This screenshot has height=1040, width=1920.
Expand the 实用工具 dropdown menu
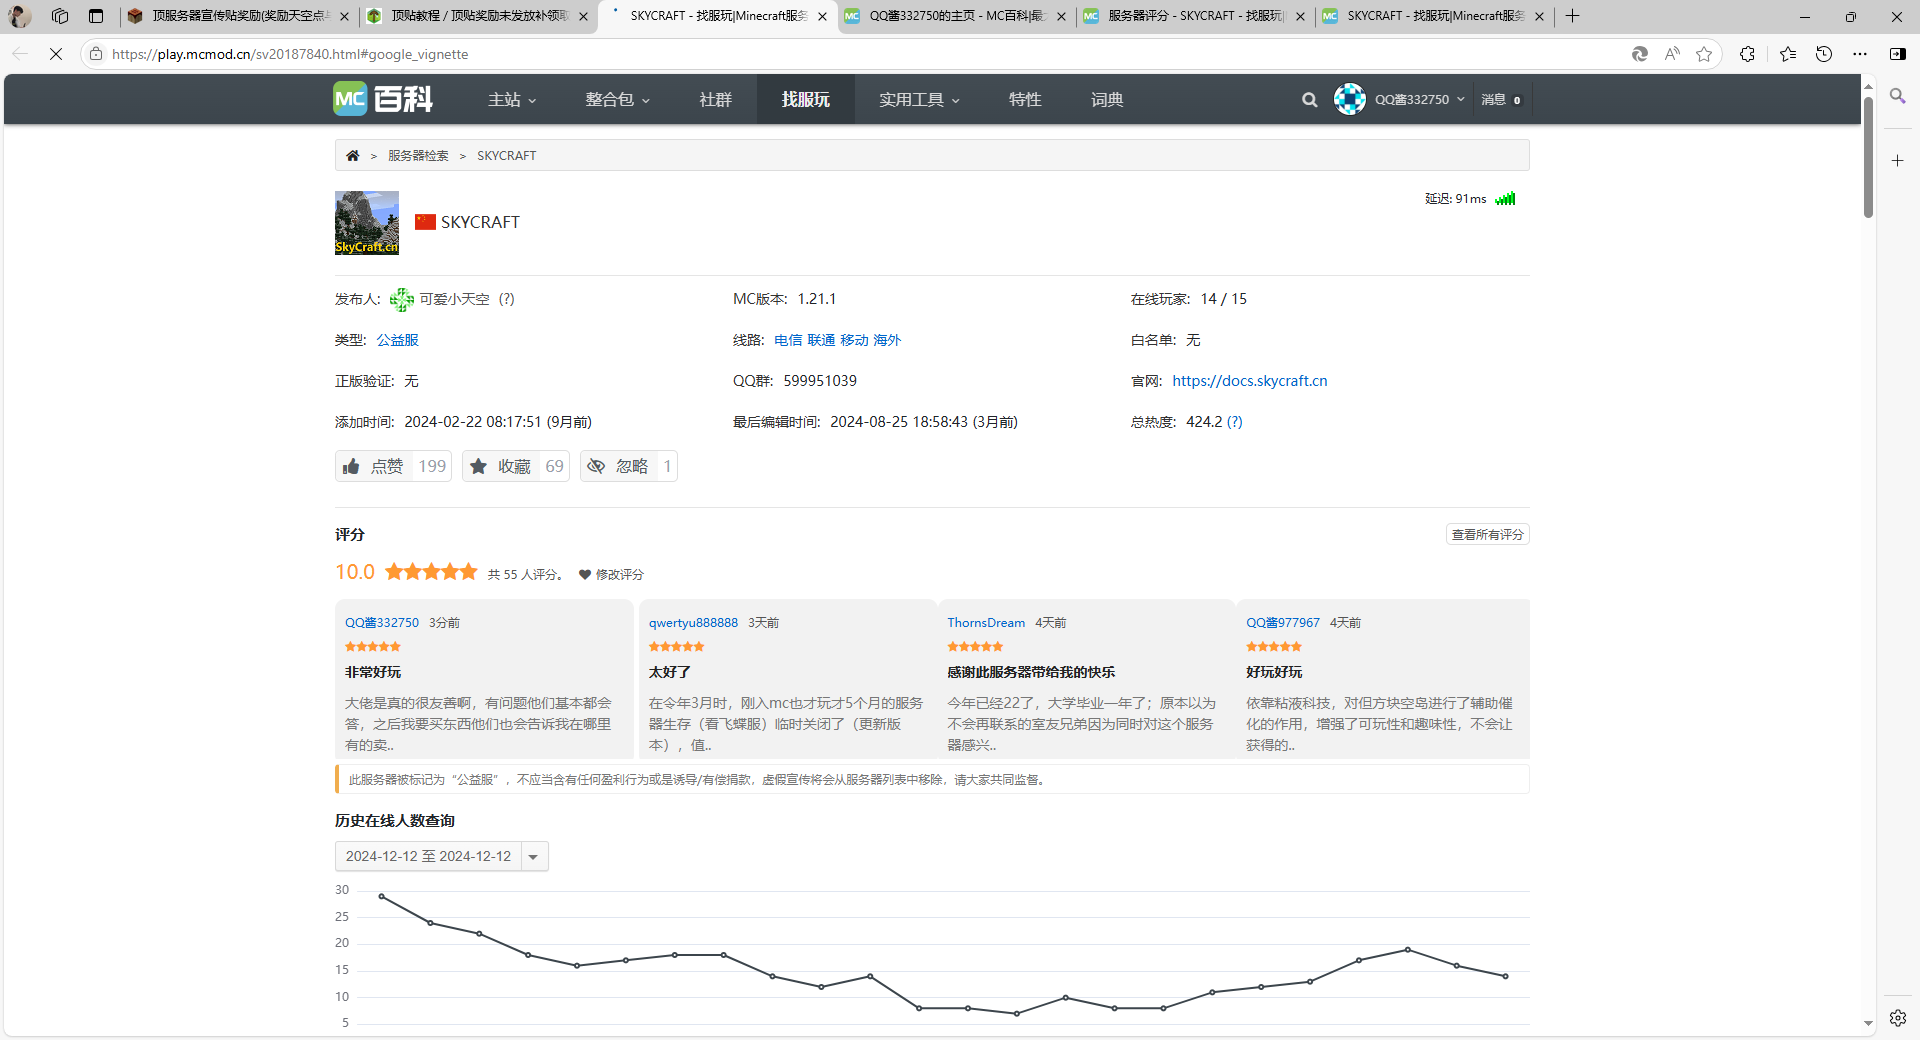(x=919, y=100)
